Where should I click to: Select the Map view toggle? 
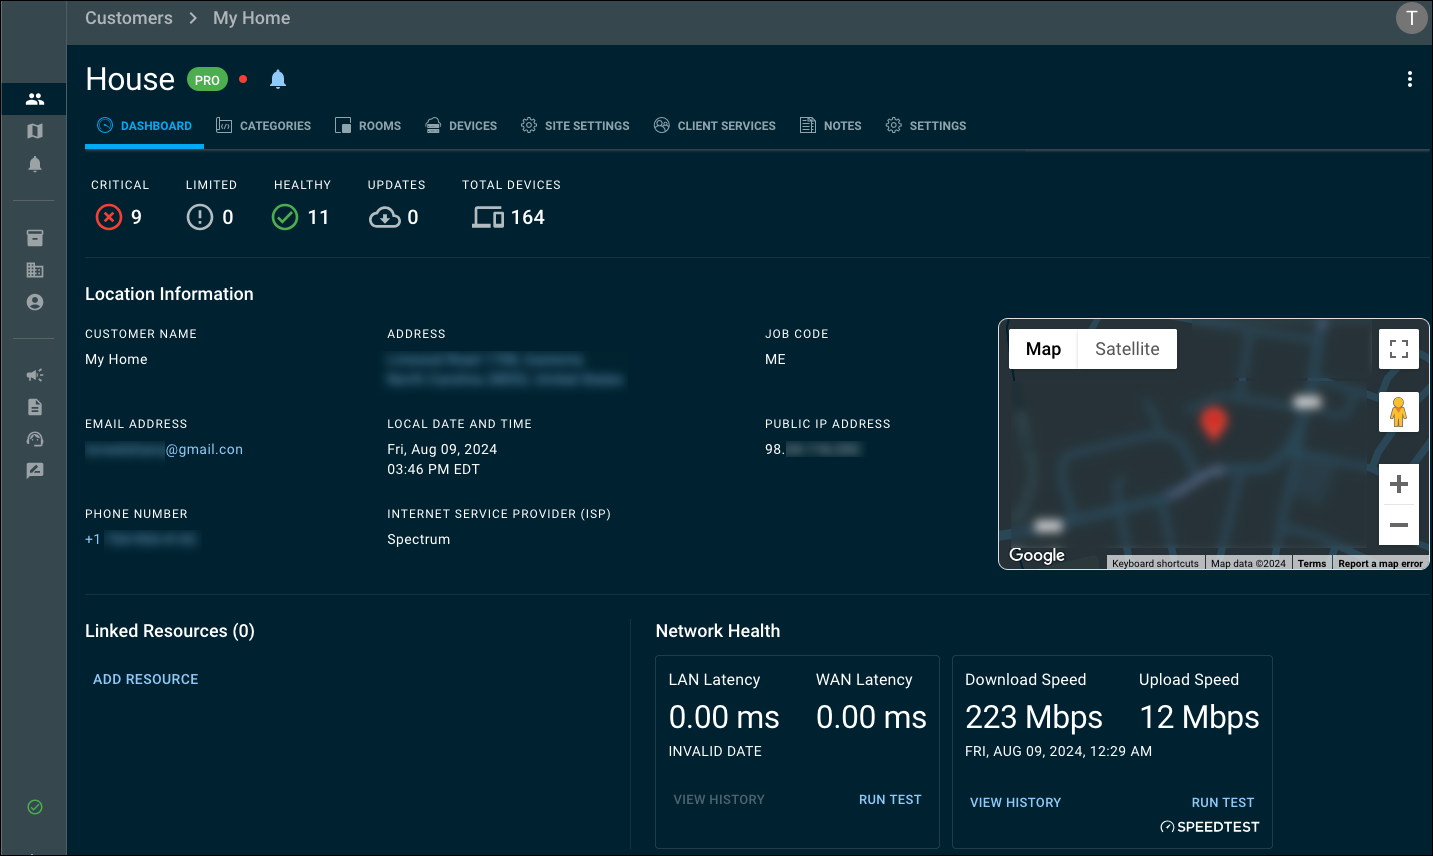tap(1042, 349)
